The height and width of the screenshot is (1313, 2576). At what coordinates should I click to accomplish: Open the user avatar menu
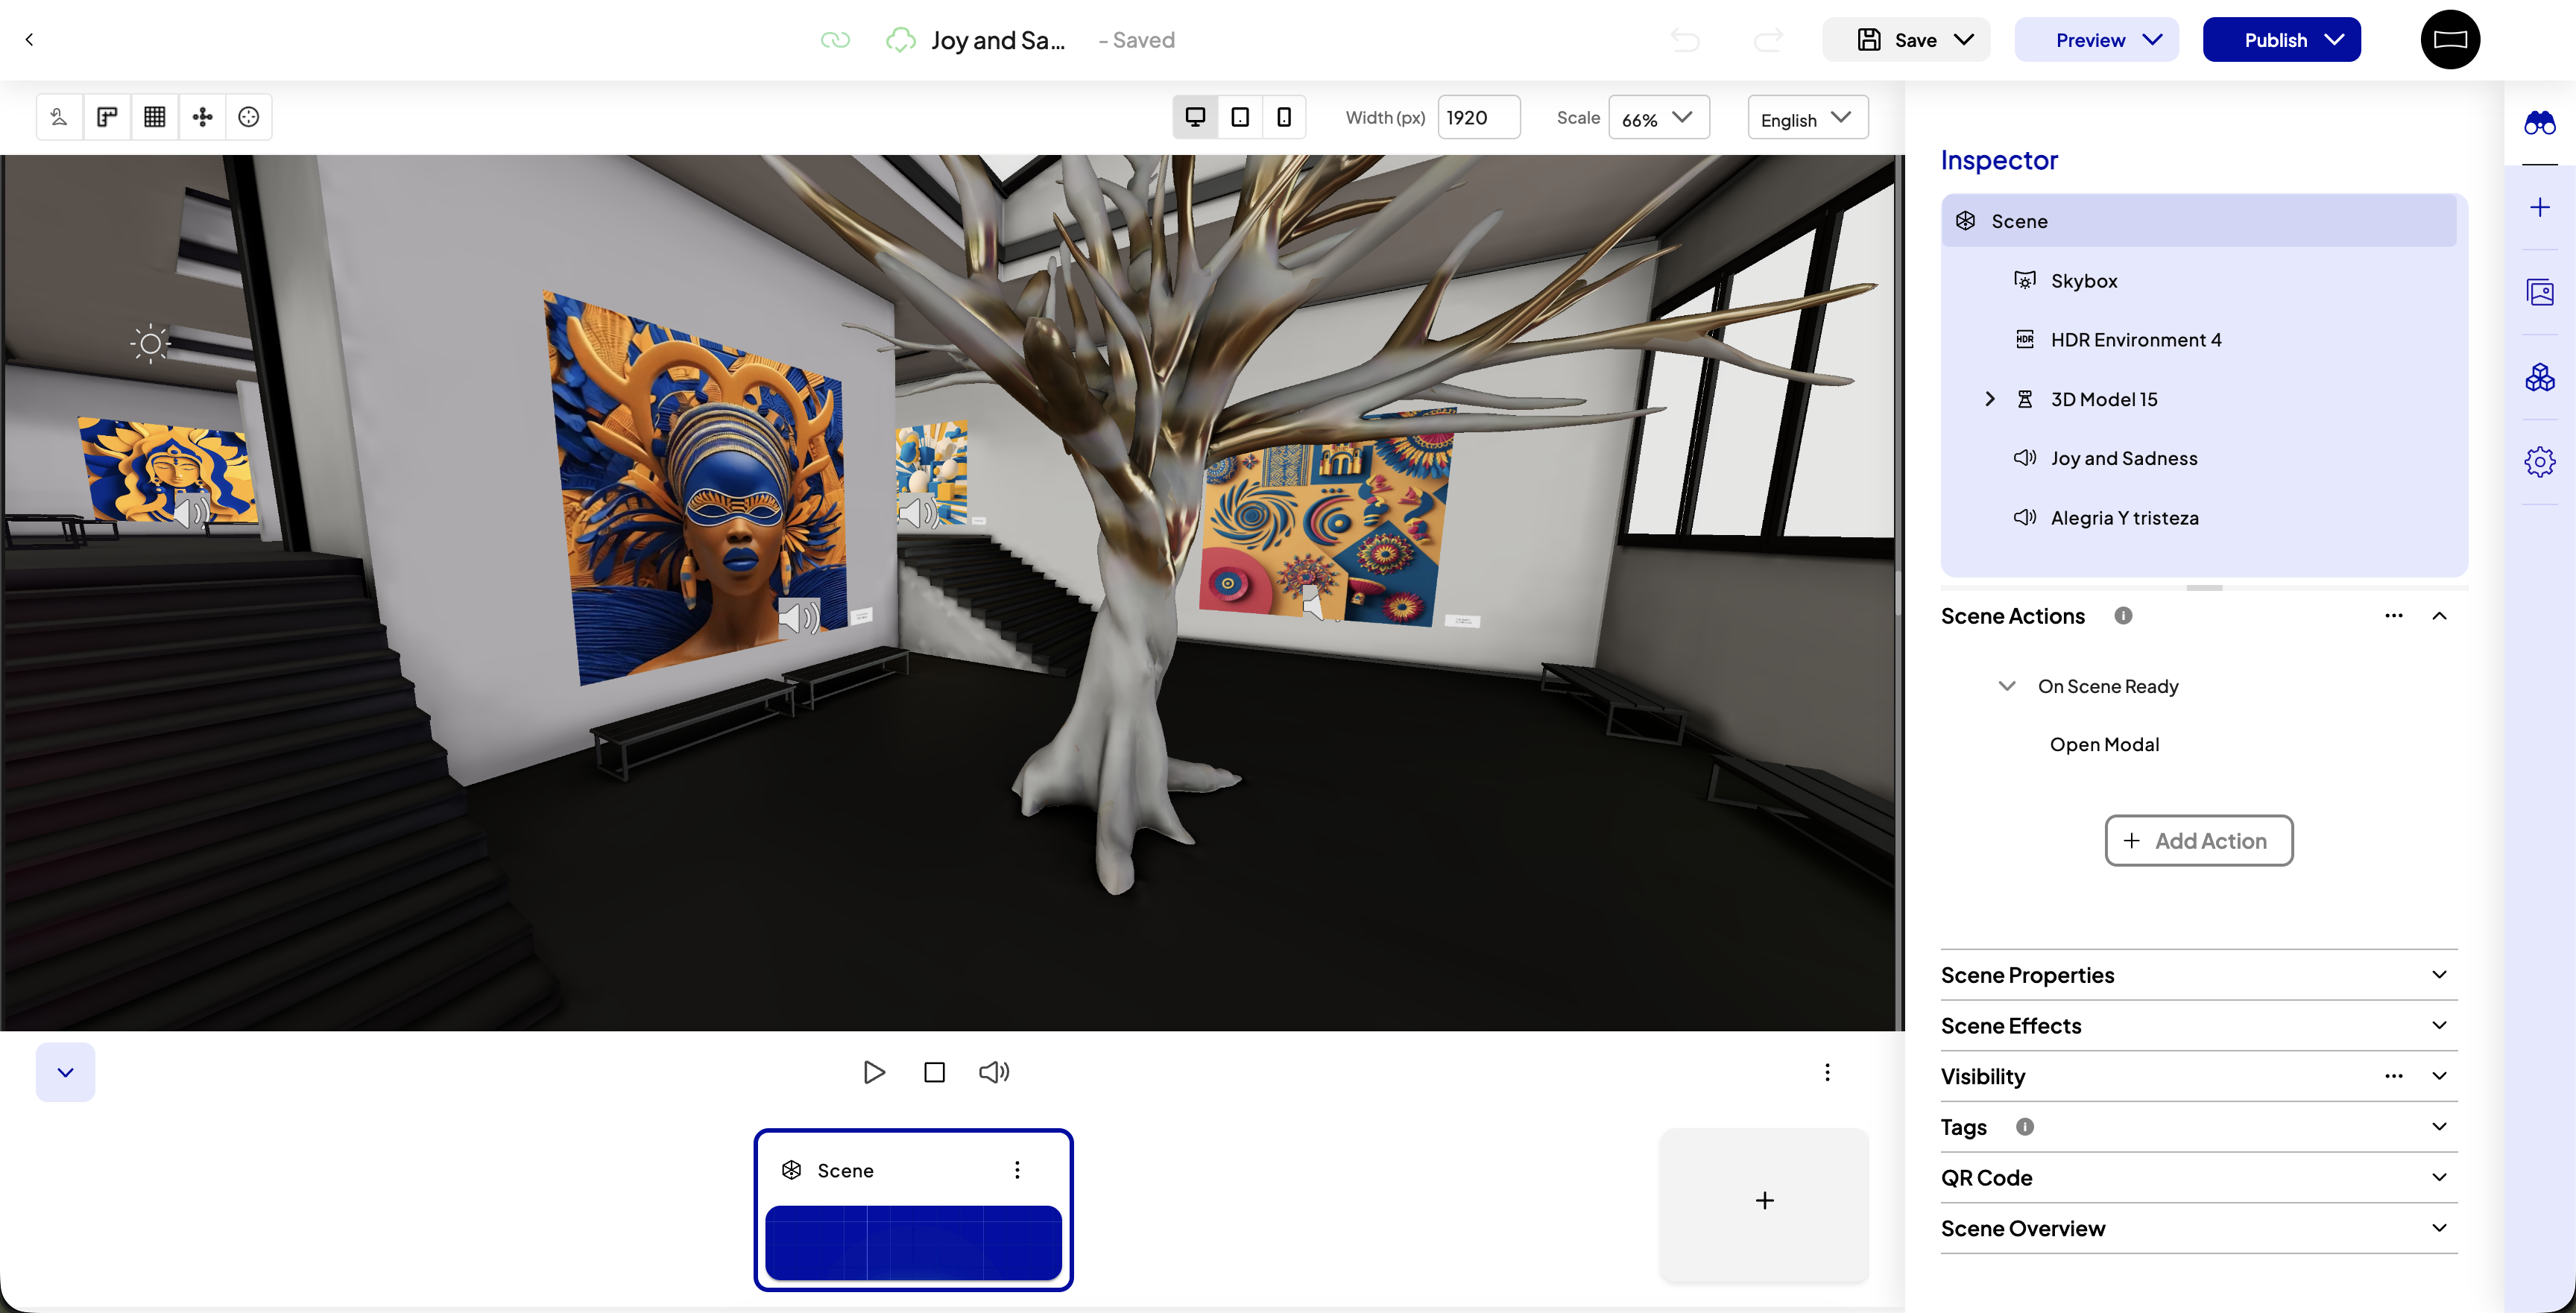coord(2450,40)
